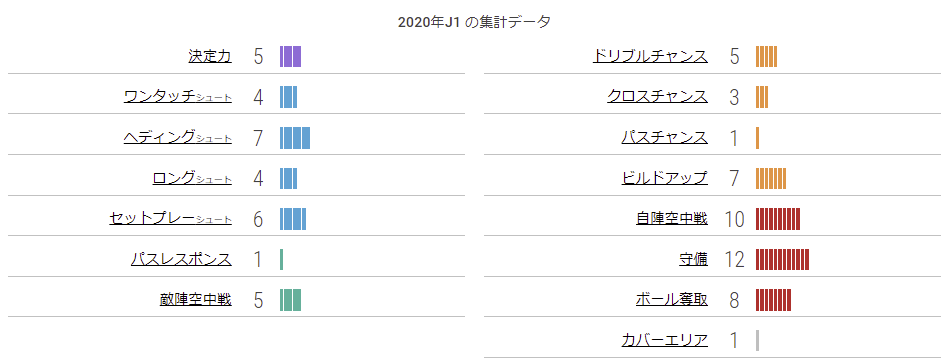Viewport: 951px width, 363px height.
Task: Open the クロスチャンス link
Action: pyautogui.click(x=657, y=97)
